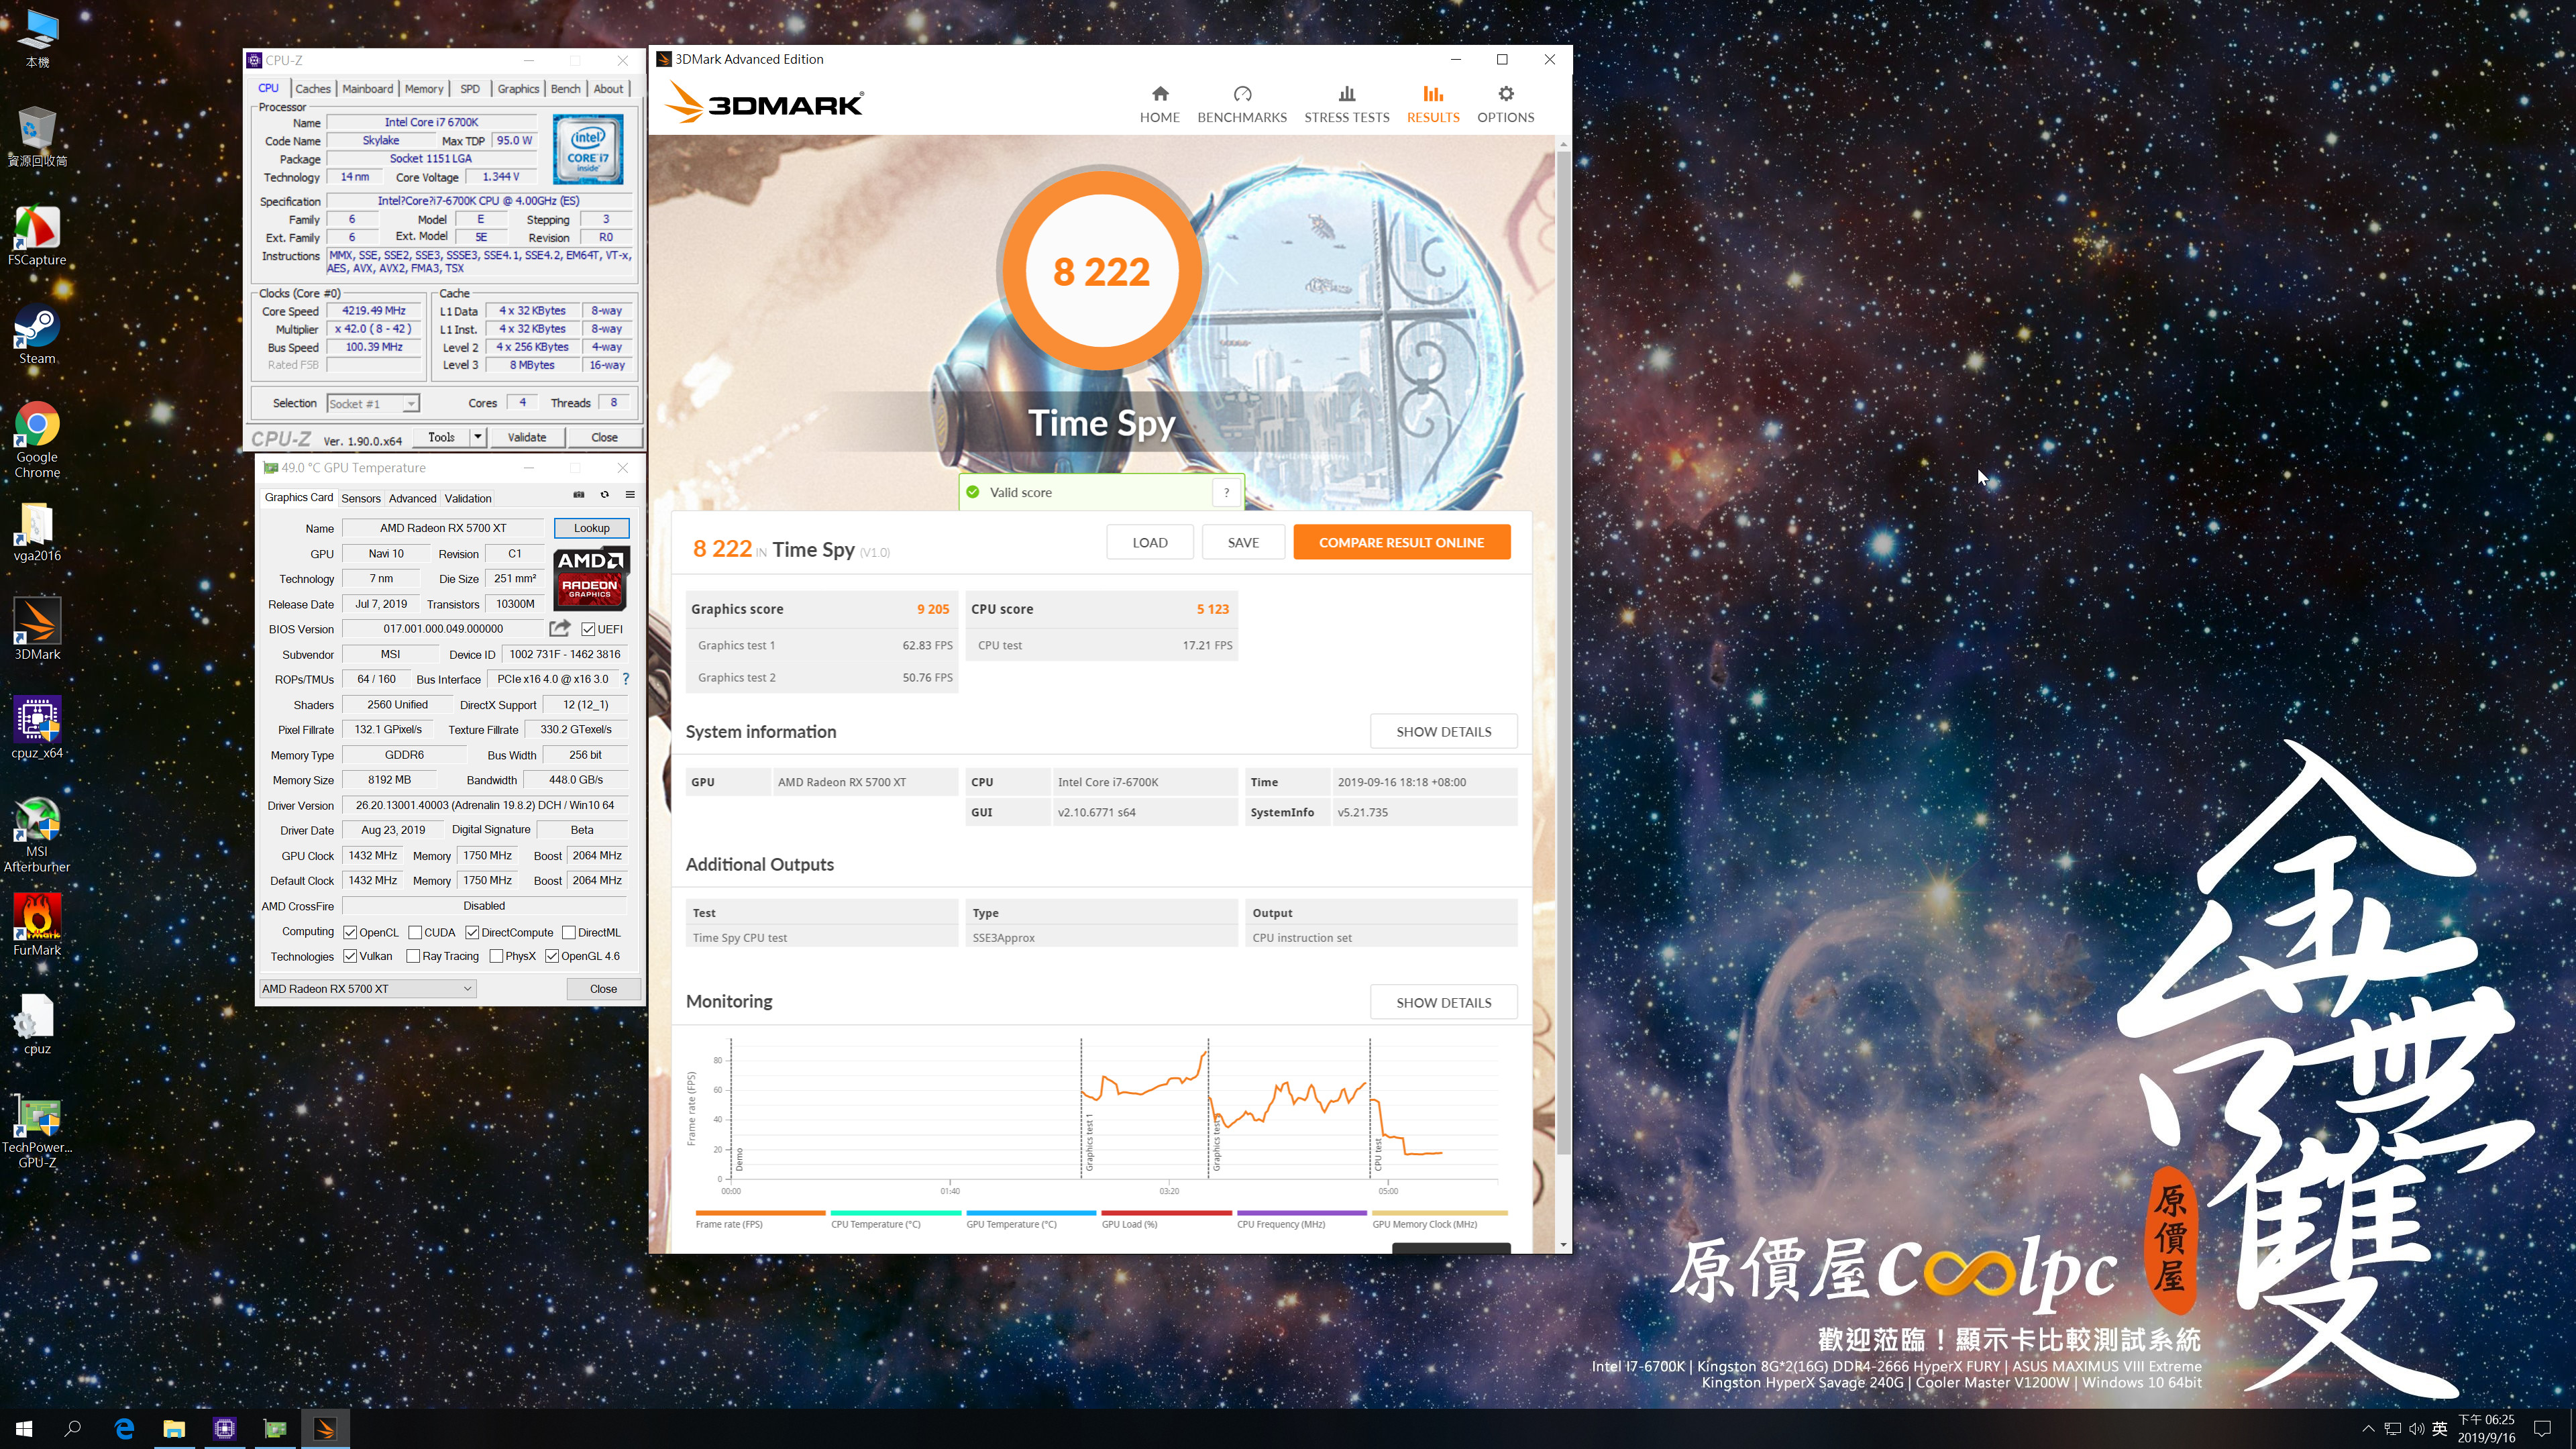Screen dimensions: 2576x1449
Task: Click the Intel Core i7 badge in CPU-Z
Action: (x=588, y=149)
